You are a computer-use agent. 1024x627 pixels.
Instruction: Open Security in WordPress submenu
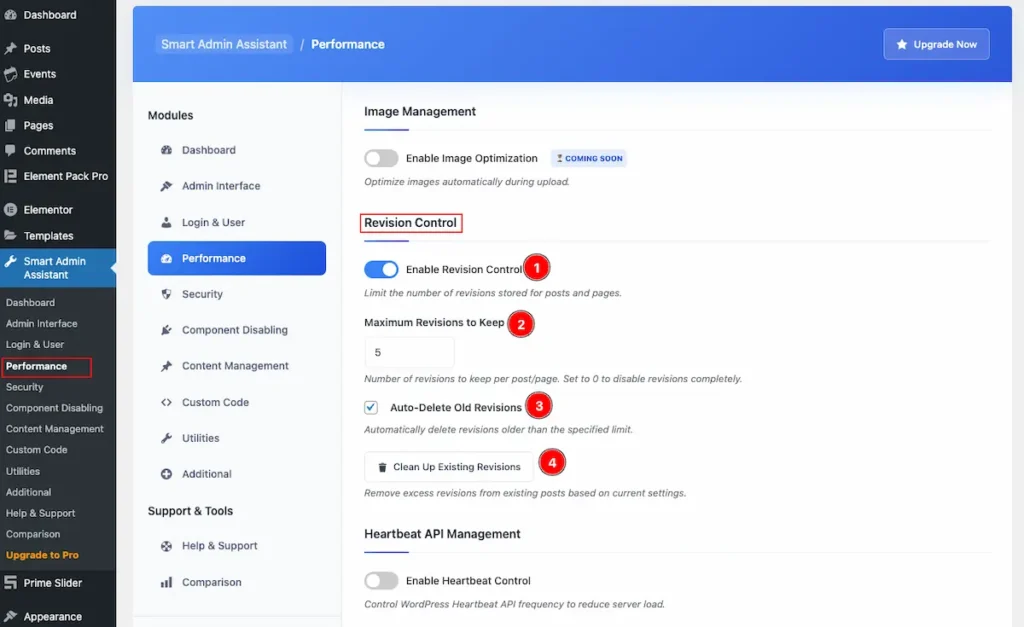pos(25,387)
